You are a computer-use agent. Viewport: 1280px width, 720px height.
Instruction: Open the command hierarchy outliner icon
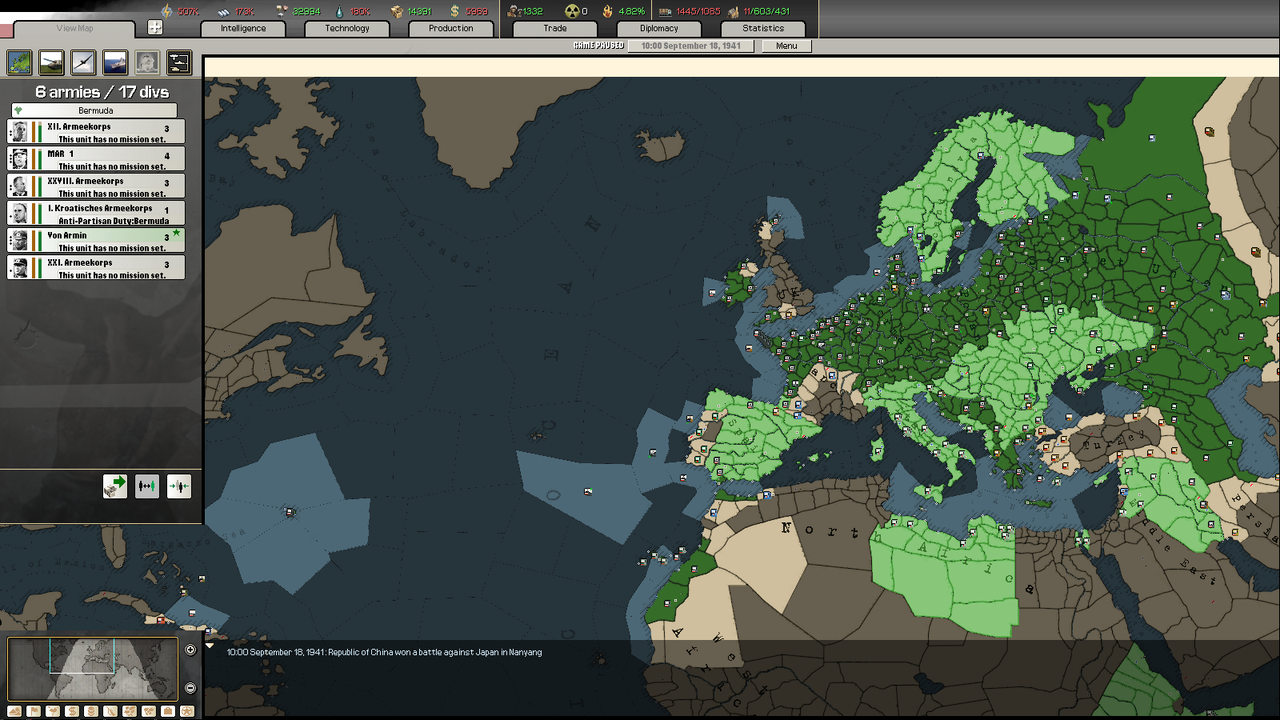pos(179,63)
